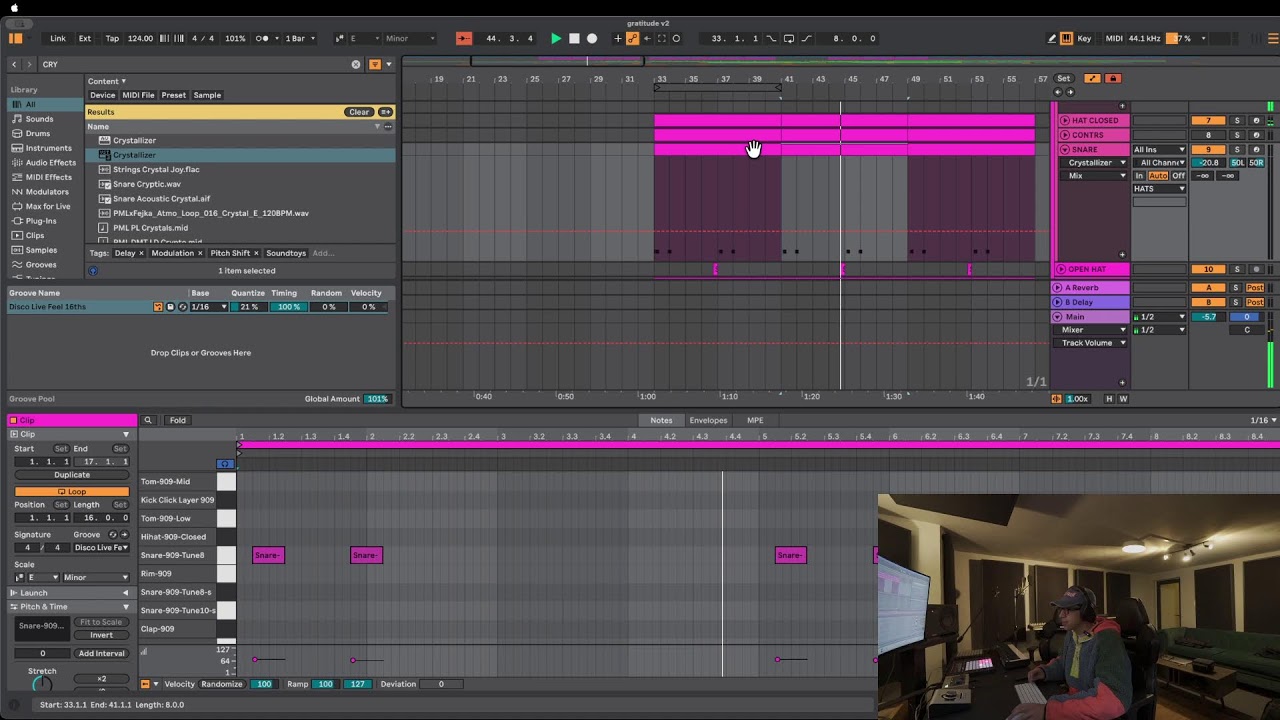
Task: Click the tempo field 124.00
Action: pos(140,38)
